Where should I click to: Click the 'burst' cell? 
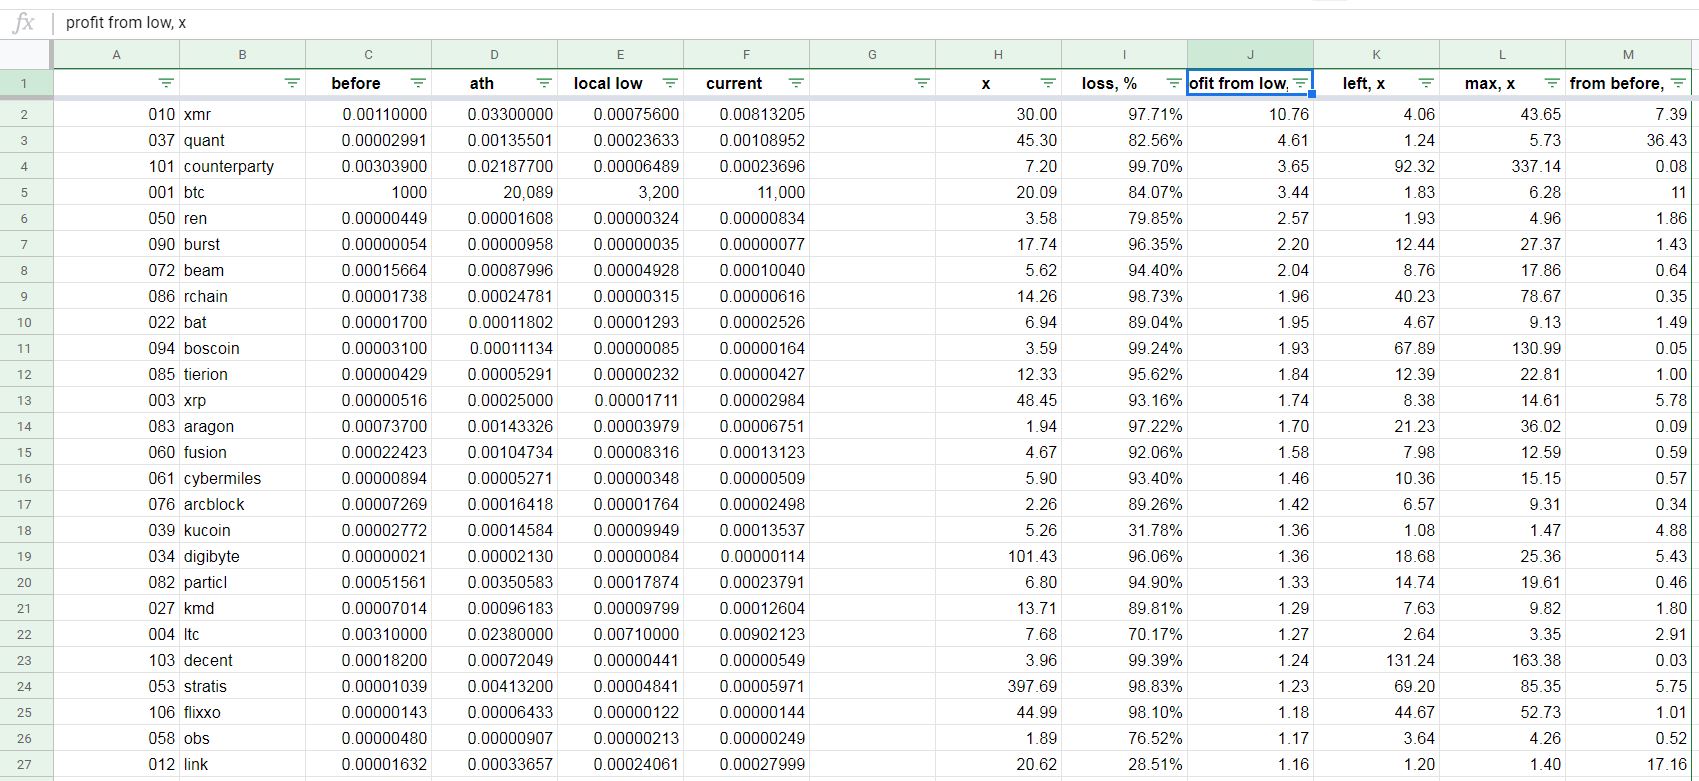(242, 244)
